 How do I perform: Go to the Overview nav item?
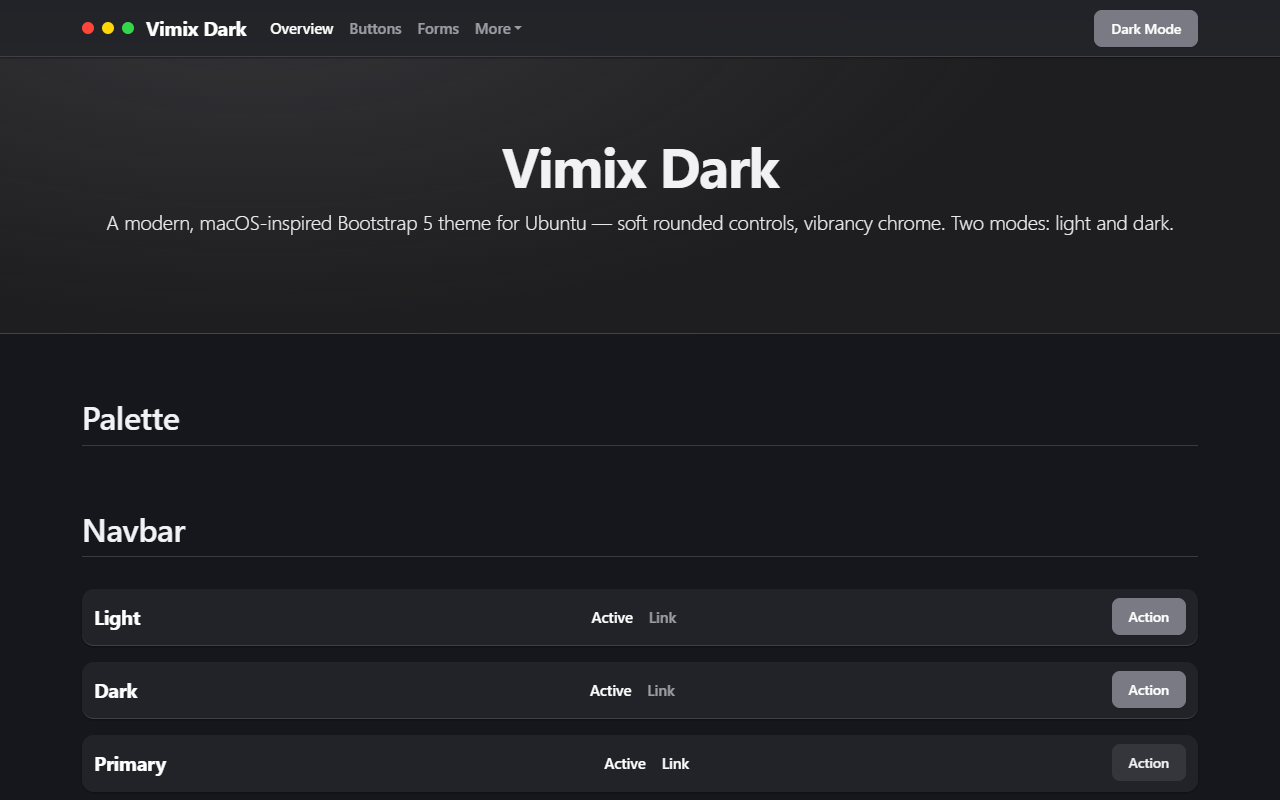(301, 29)
